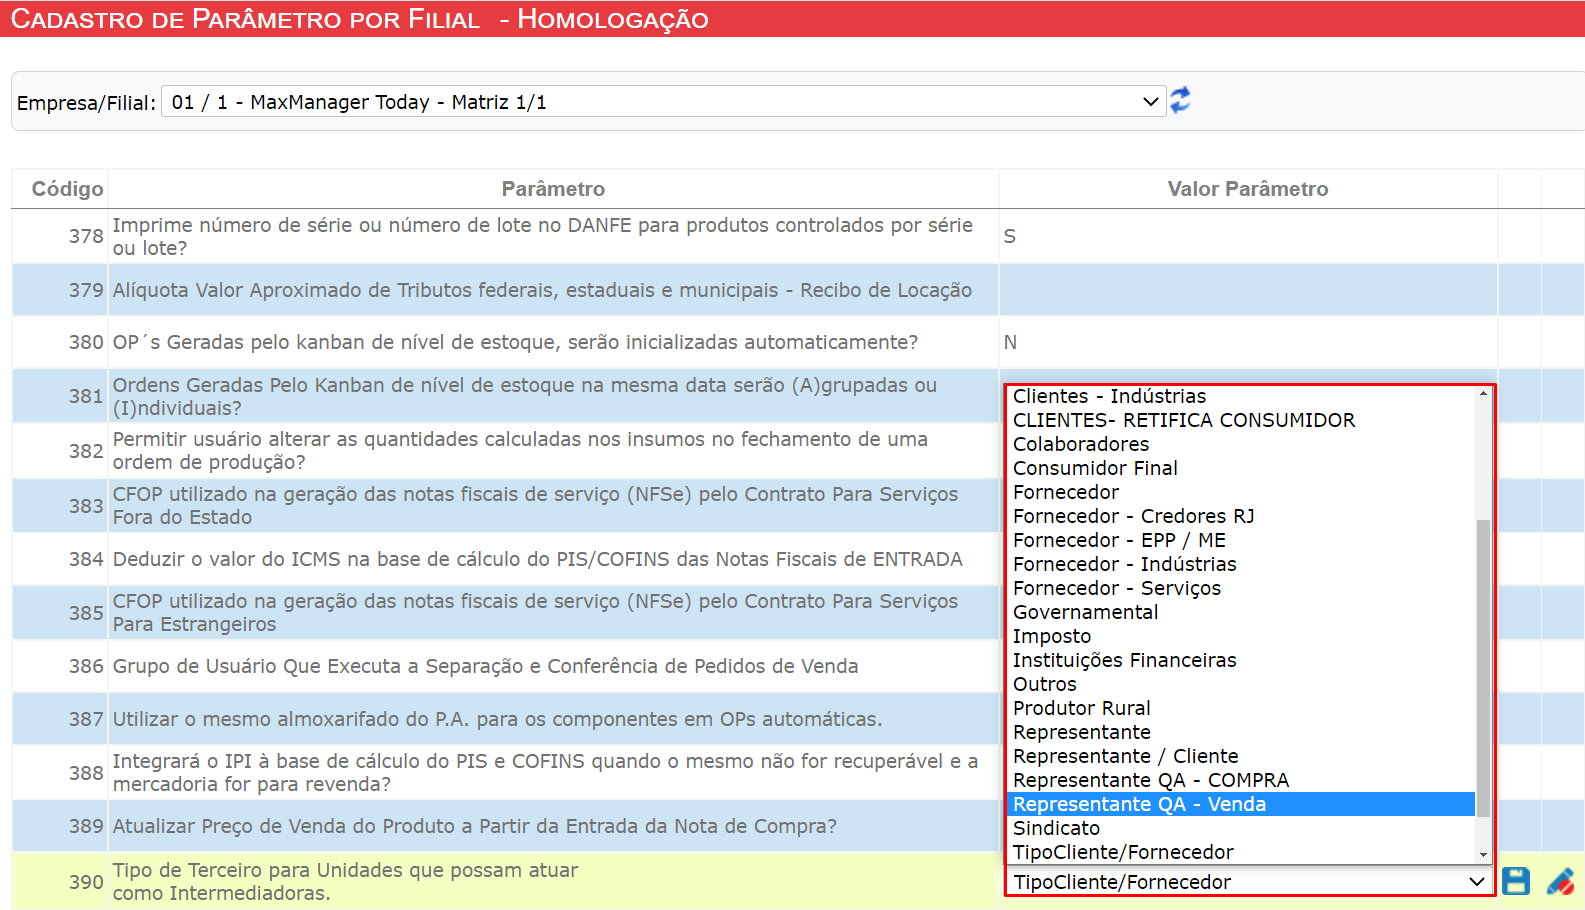
Task: Click the list scrollbar up arrow
Action: coord(1483,394)
